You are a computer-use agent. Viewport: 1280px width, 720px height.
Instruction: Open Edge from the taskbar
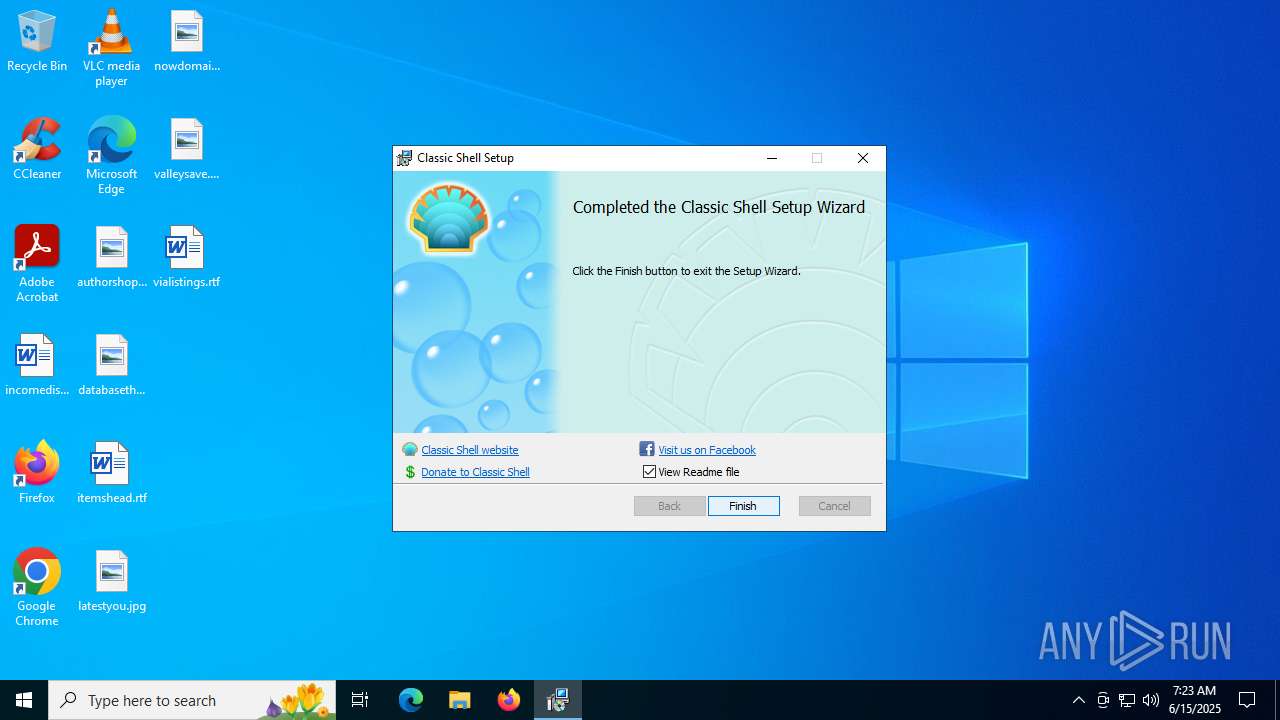[x=411, y=700]
